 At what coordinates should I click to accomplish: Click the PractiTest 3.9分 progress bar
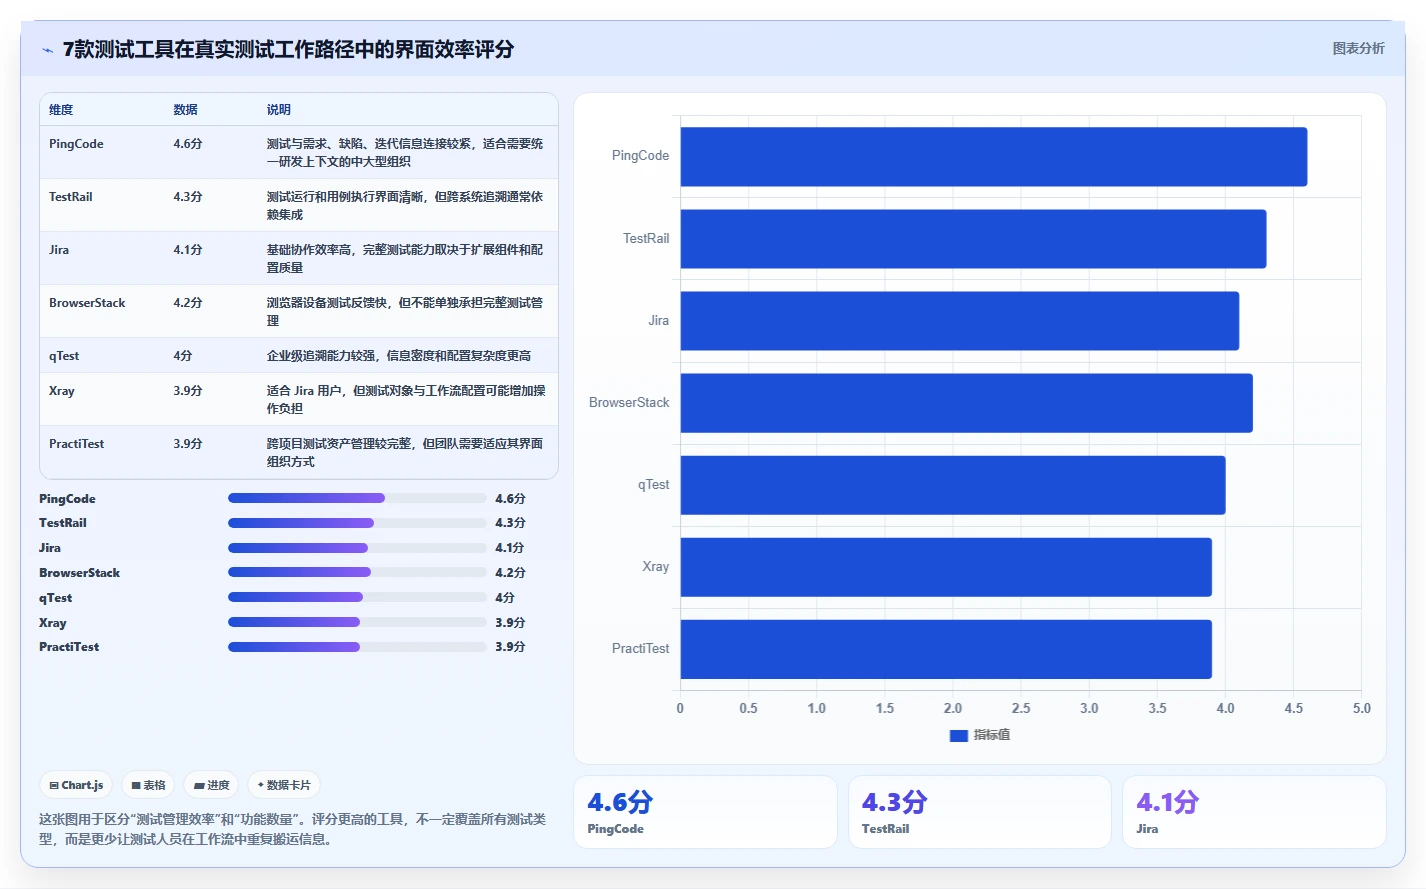(357, 647)
